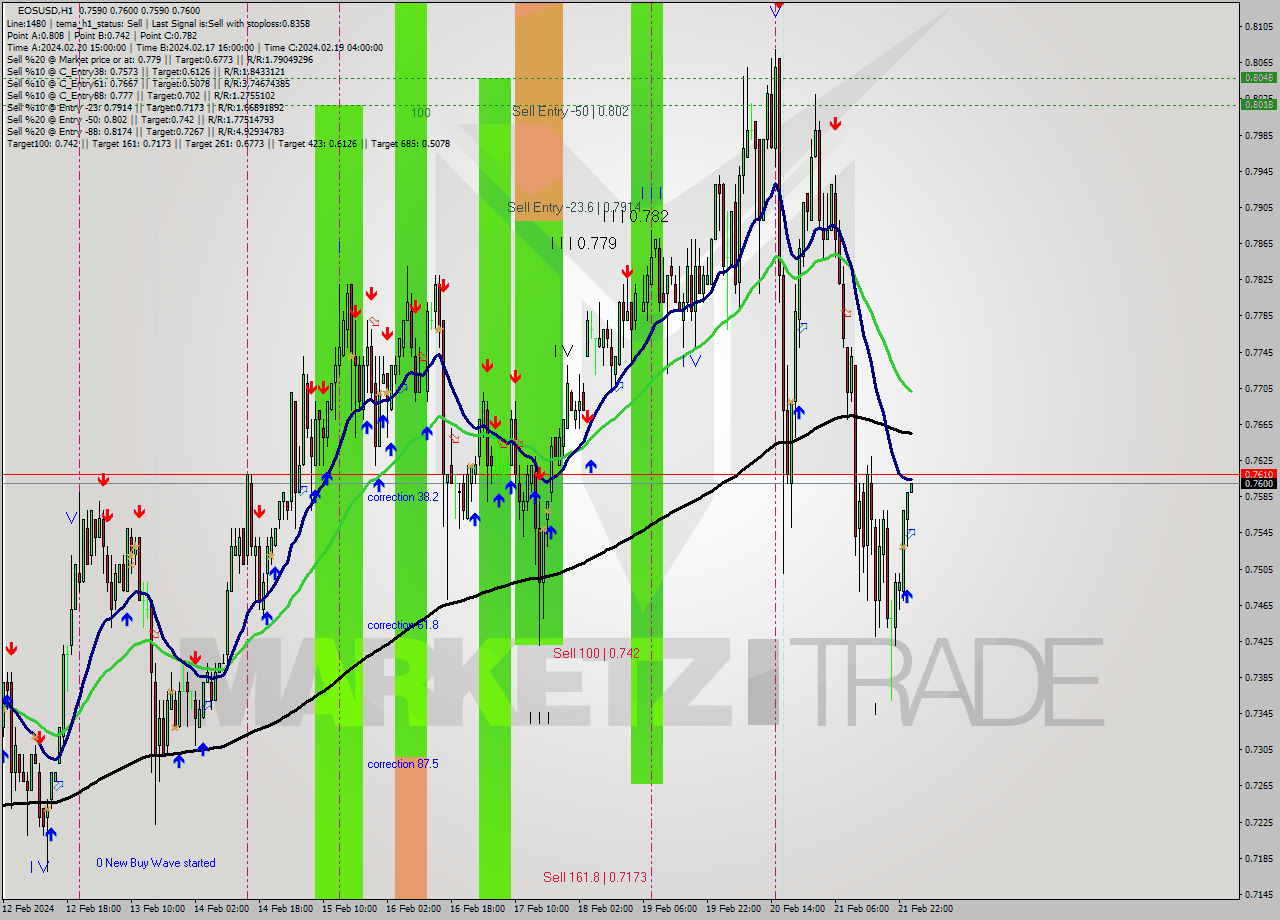
Task: Click the red 0.7610 price tag
Action: click(x=1258, y=474)
